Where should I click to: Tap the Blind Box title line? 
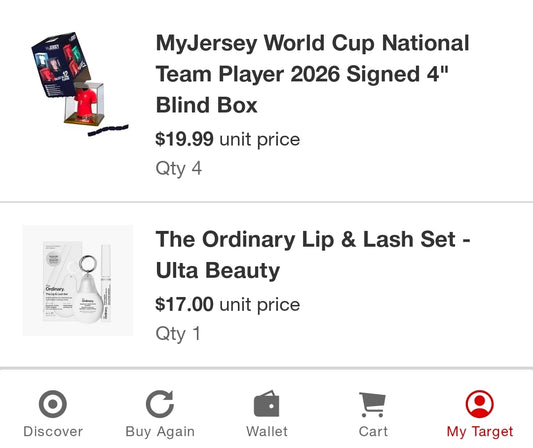pos(207,105)
